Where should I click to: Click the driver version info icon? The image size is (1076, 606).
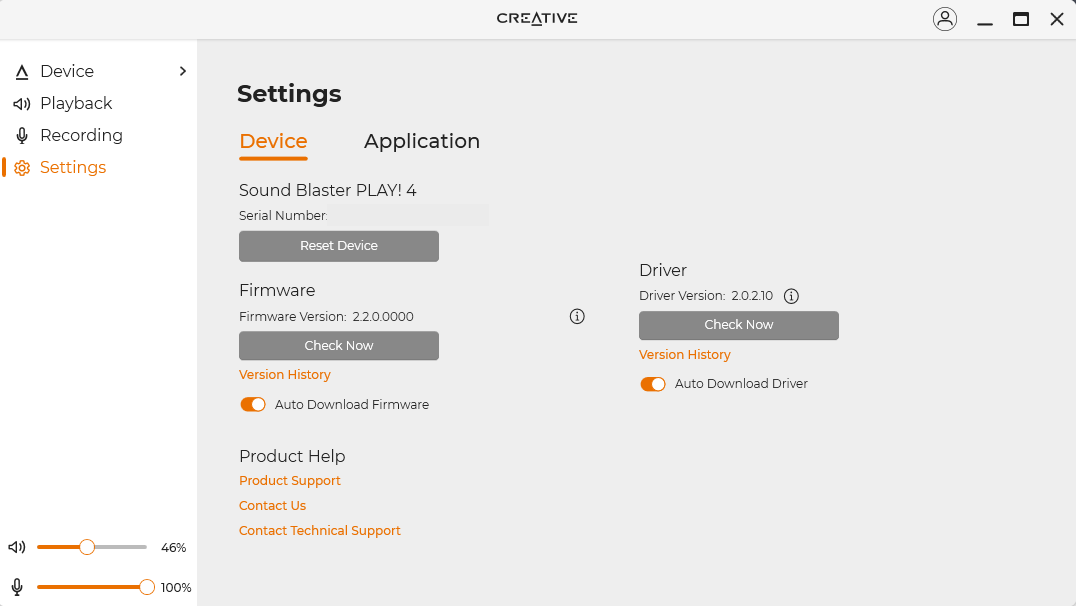(791, 296)
